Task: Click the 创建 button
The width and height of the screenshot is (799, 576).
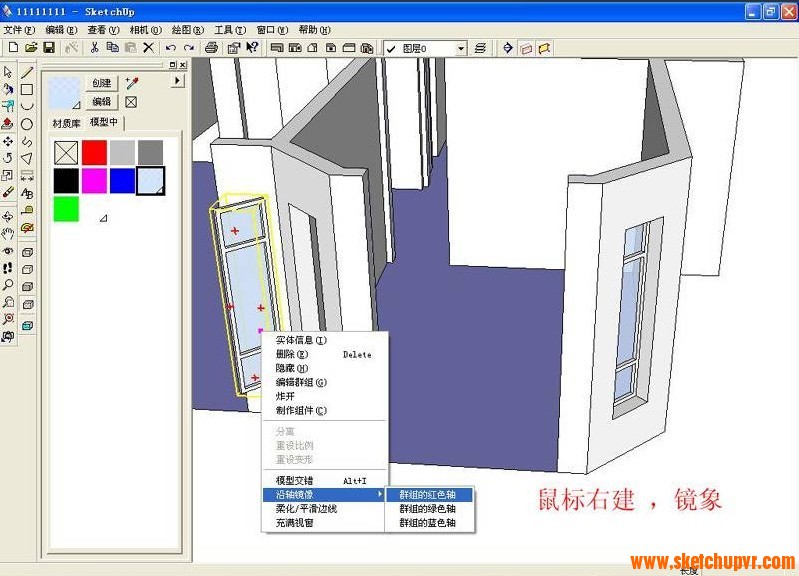Action: pos(102,83)
